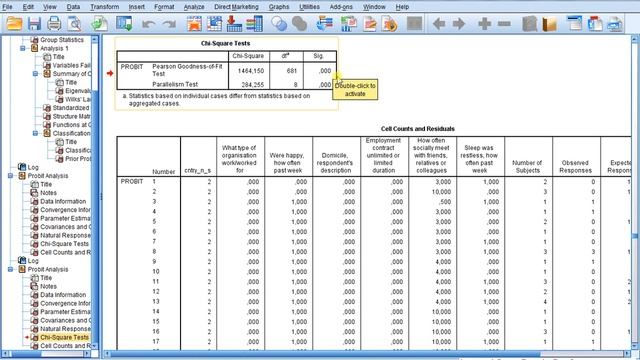Screen dimensions: 640x360
Task: Collapse the Analysis 1 outline node
Action: [x=23, y=48]
